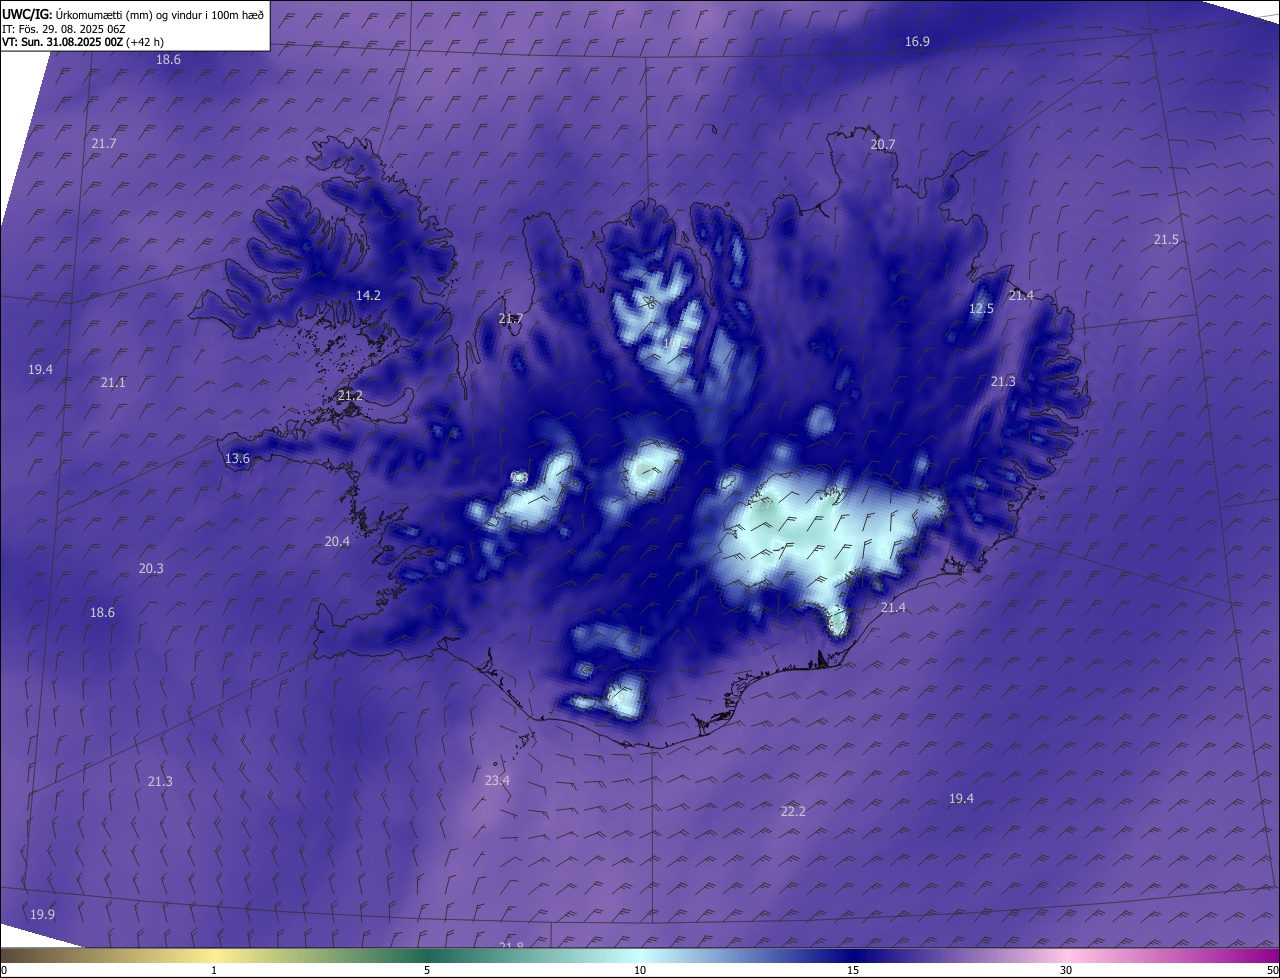
Task: Click the 13.6 value label
Action: click(237, 459)
